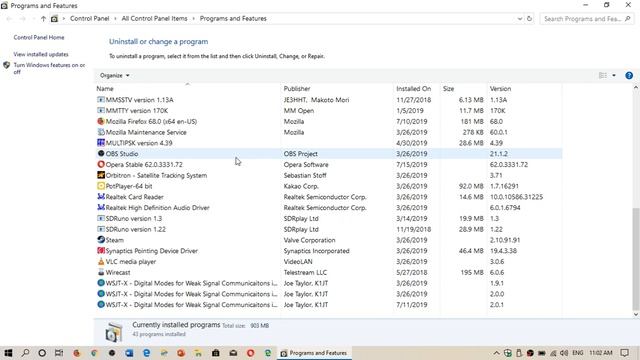Click the Opera Stable icon in list
640x360 pixels.
[101, 164]
